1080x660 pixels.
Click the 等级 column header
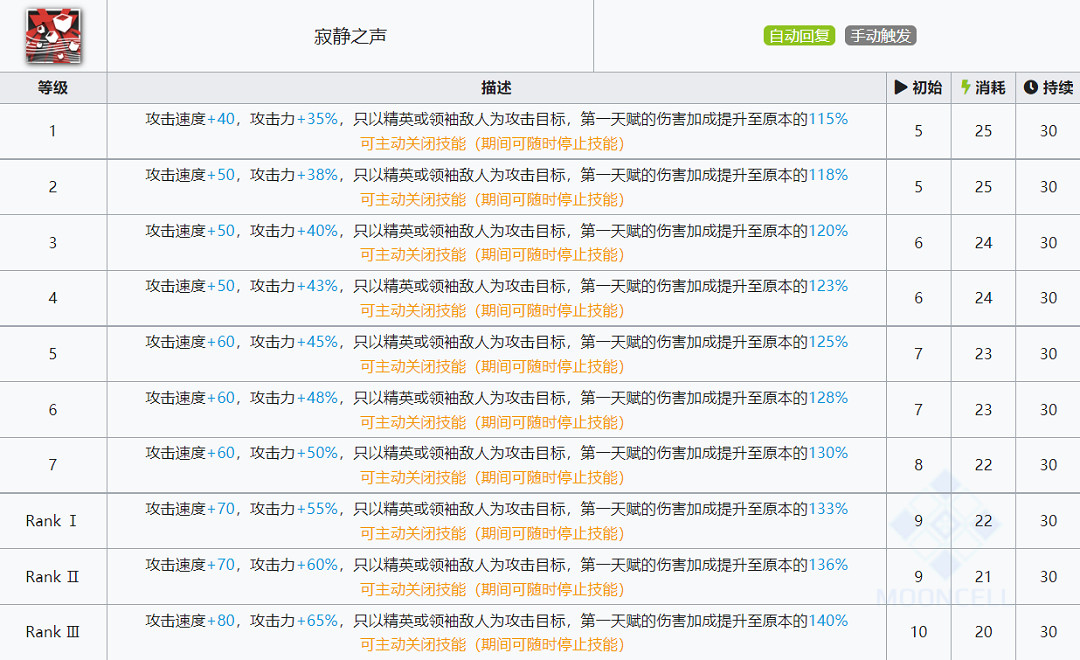point(52,87)
